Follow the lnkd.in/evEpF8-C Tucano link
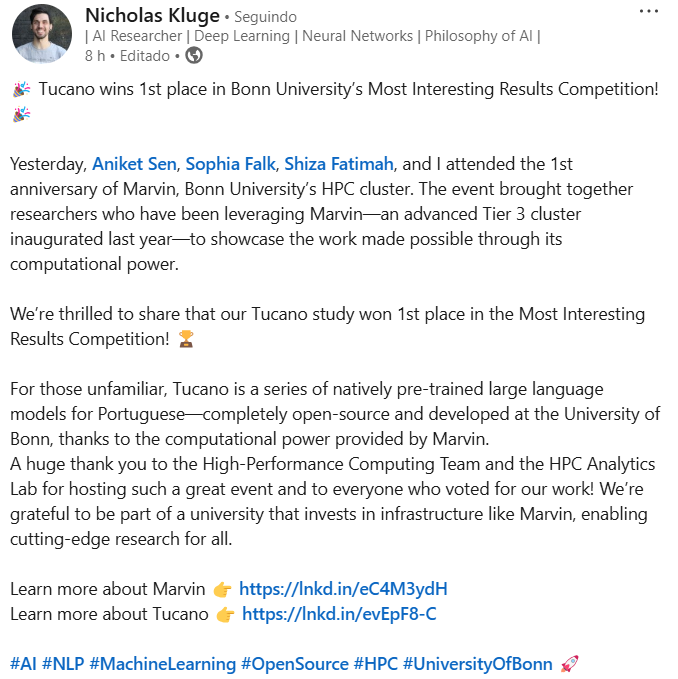 [339, 614]
